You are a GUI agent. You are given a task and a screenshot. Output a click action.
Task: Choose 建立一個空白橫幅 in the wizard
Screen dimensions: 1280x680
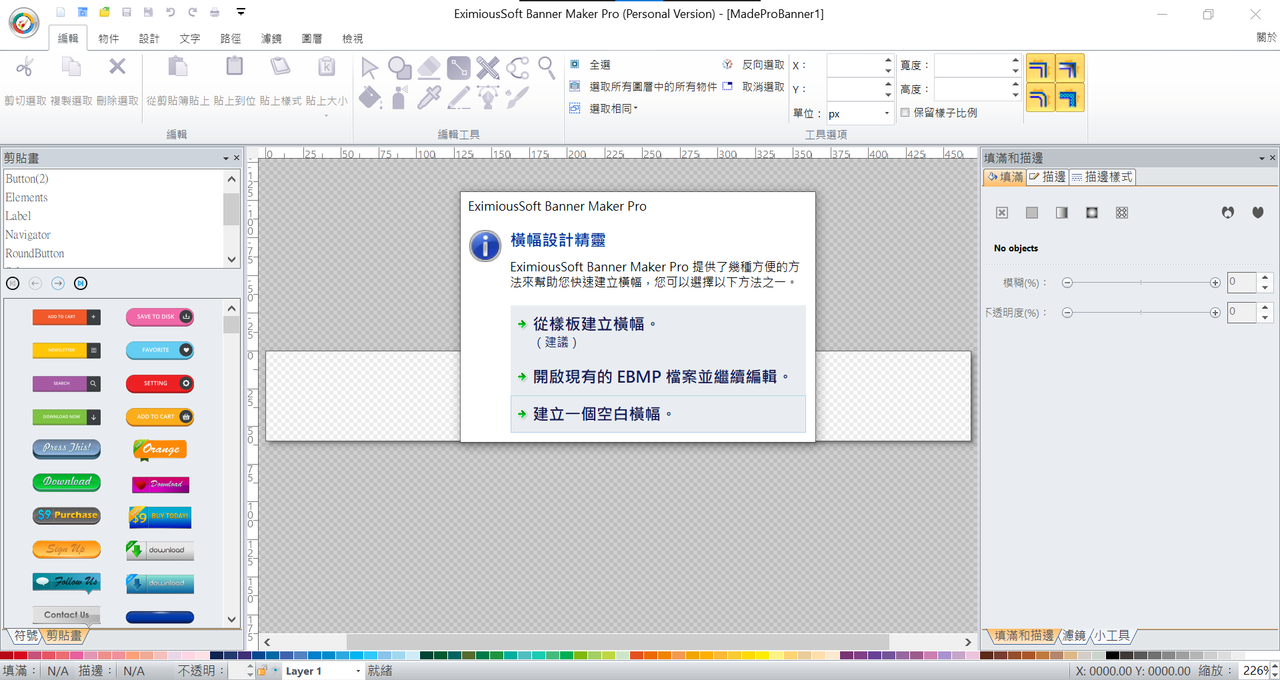(x=658, y=413)
